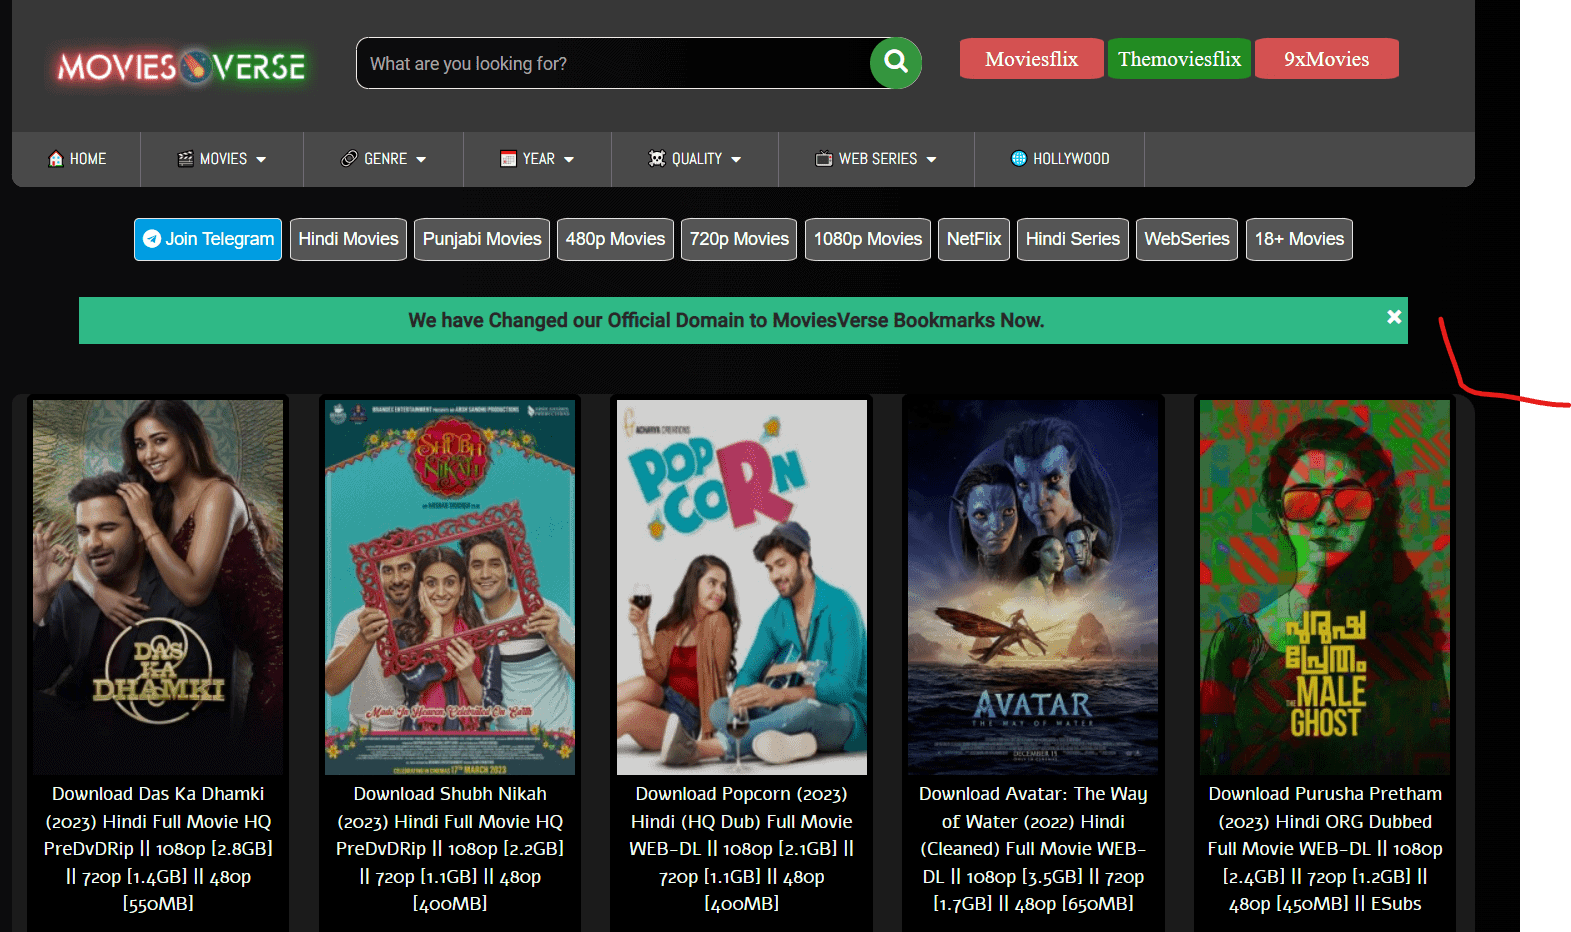
Task: Click the calendar icon beside Year
Action: click(508, 159)
